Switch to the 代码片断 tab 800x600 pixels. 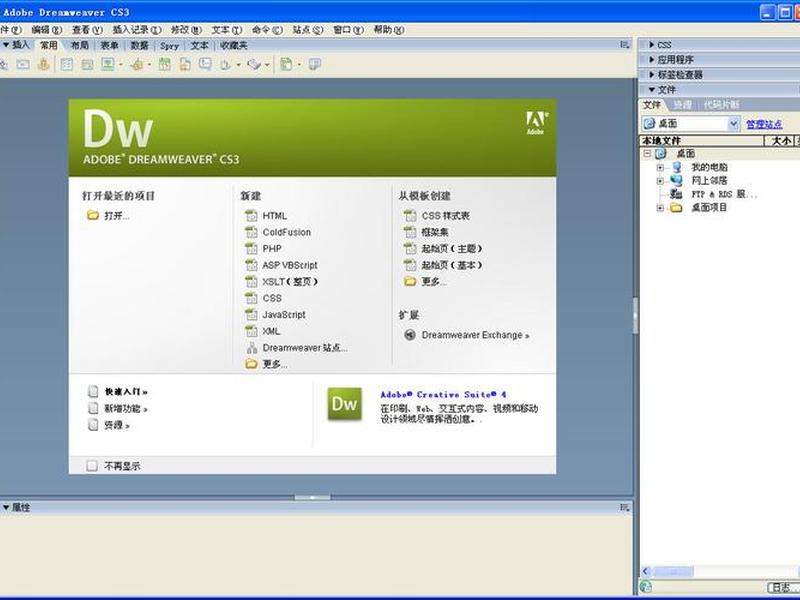point(721,105)
